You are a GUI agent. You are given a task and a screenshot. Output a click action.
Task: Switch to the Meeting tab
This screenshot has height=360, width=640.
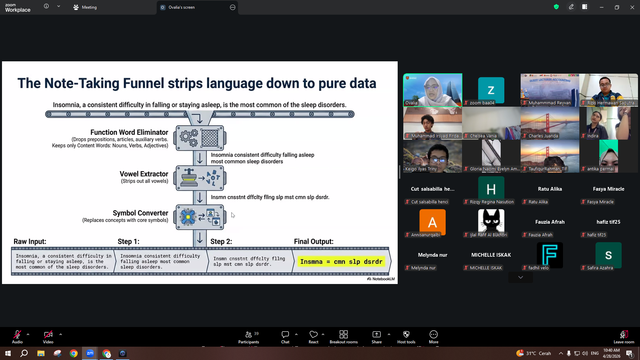[85, 7]
